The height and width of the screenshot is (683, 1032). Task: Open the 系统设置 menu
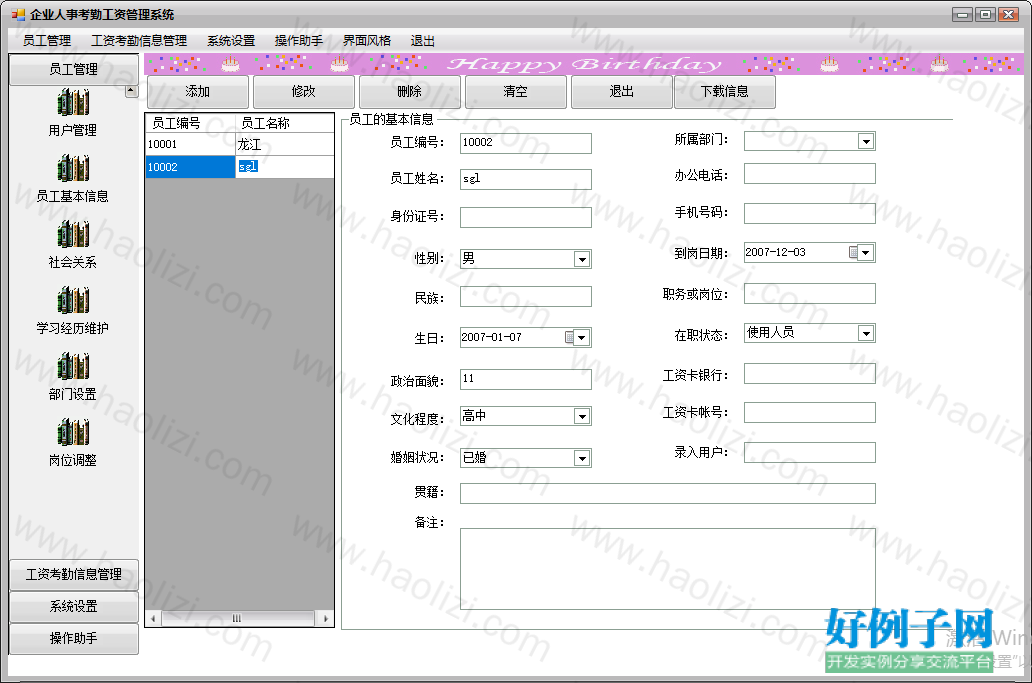point(231,41)
